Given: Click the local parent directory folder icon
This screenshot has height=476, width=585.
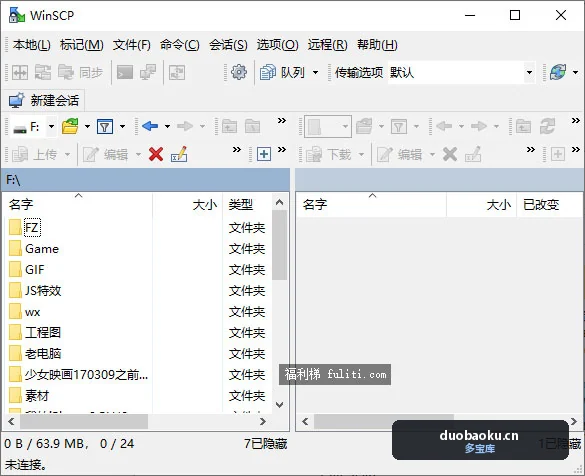Looking at the screenshot, I should pos(229,126).
